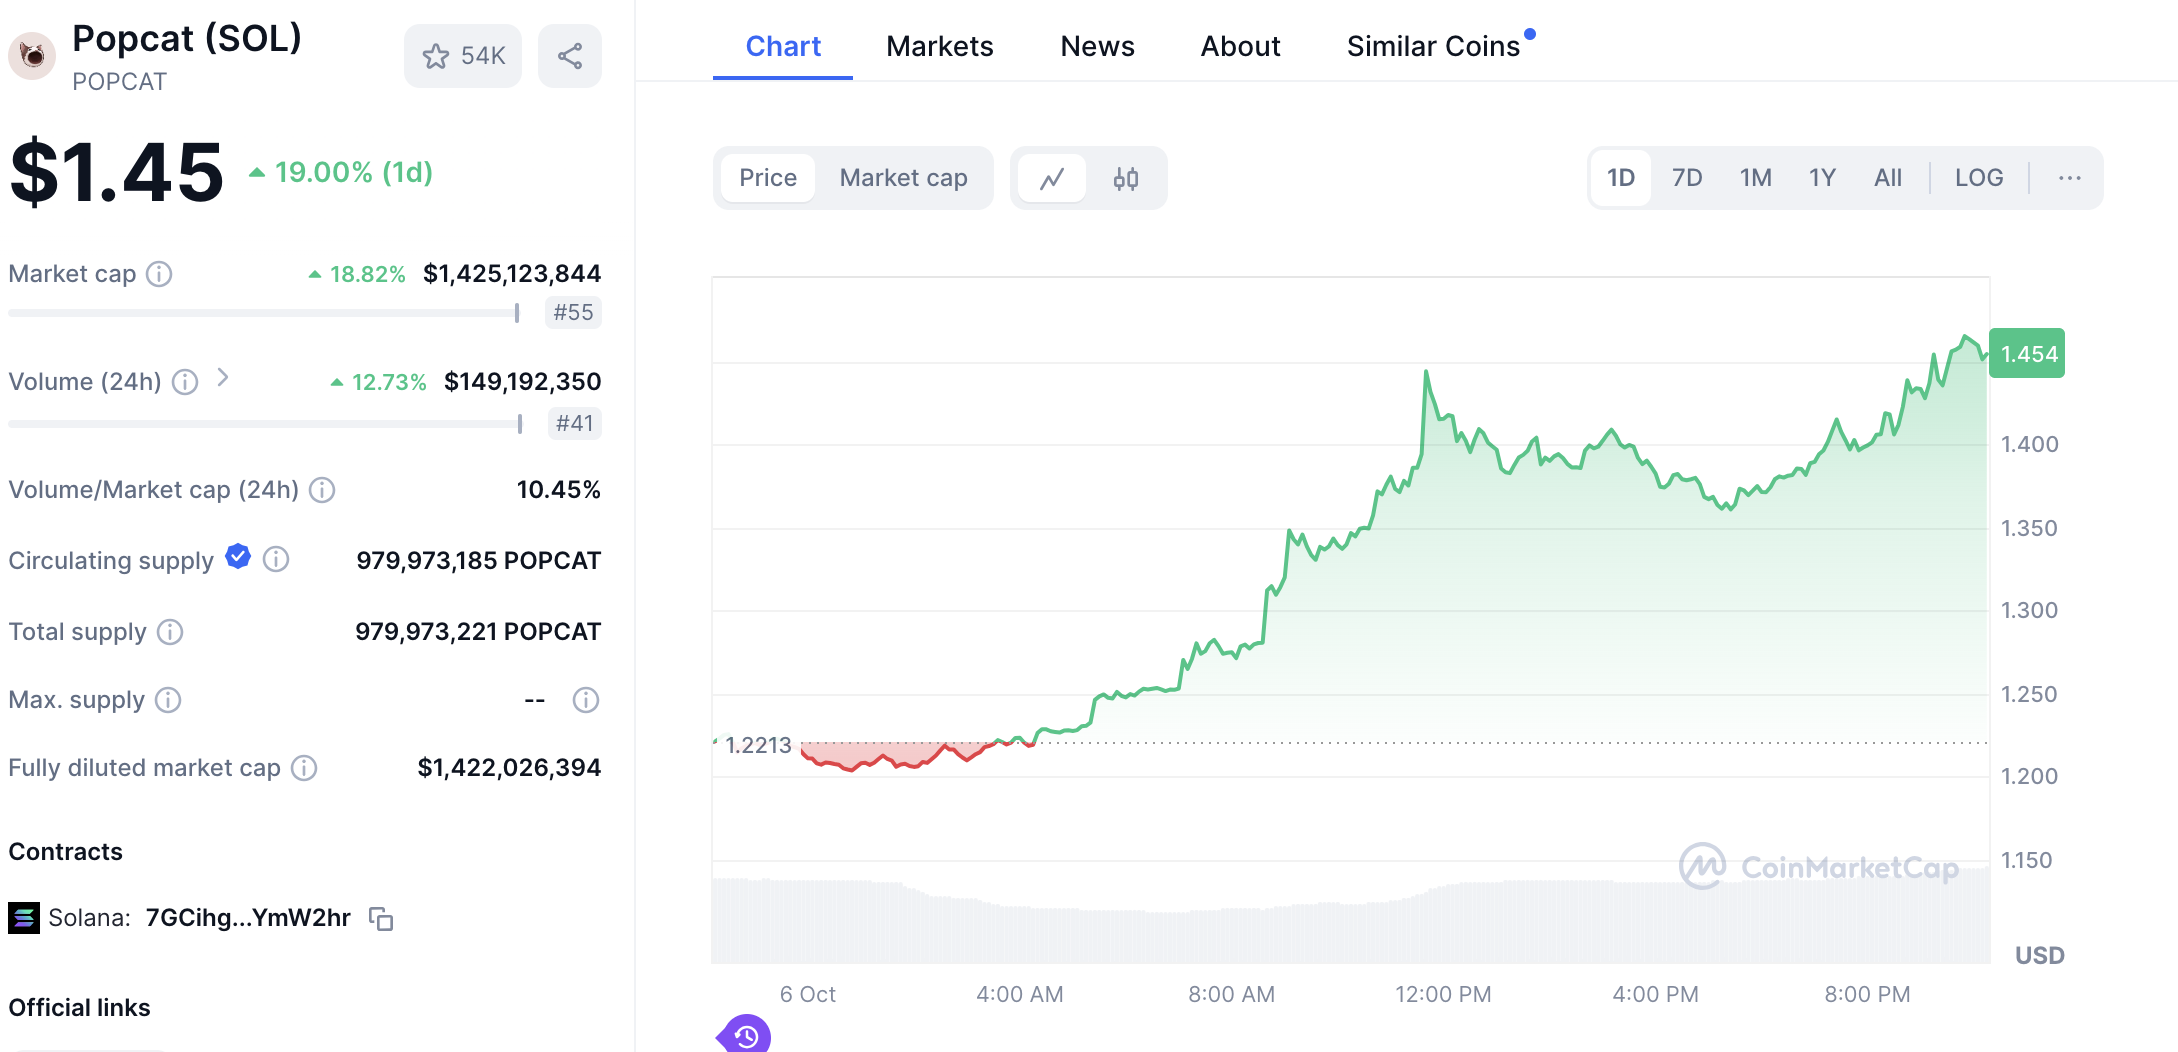The height and width of the screenshot is (1052, 2178).
Task: Toggle LOG scale on the chart
Action: click(x=1979, y=178)
